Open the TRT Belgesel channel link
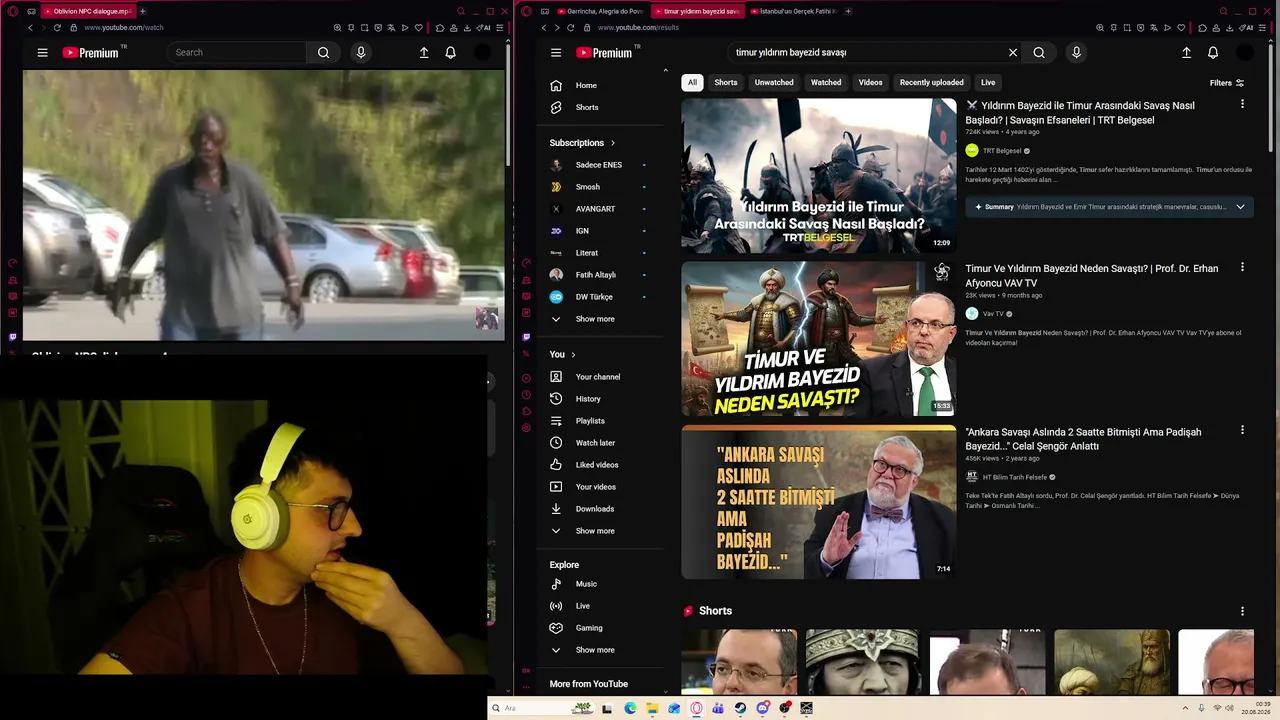1280x720 pixels. 1002,151
